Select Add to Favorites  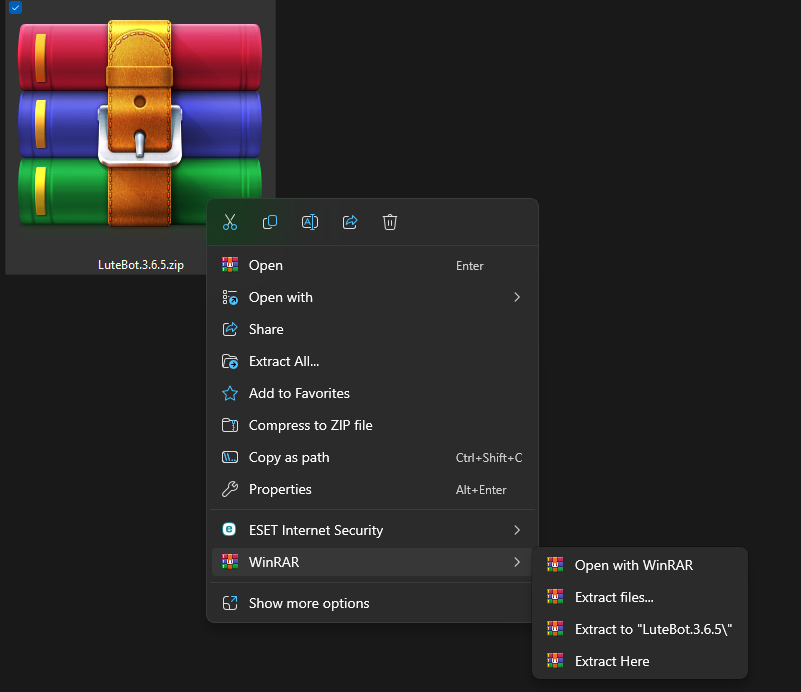click(x=373, y=393)
